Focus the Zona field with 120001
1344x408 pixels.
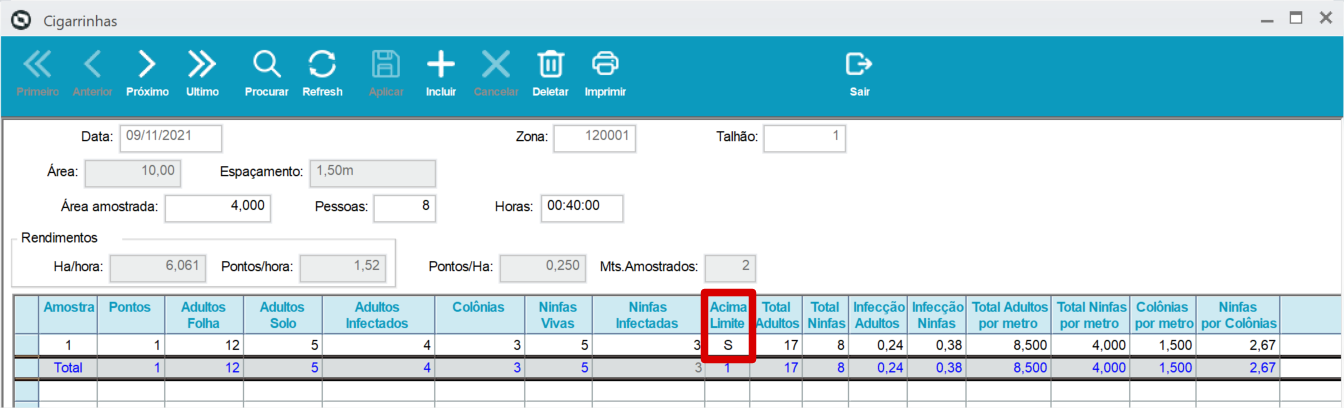[x=595, y=138]
